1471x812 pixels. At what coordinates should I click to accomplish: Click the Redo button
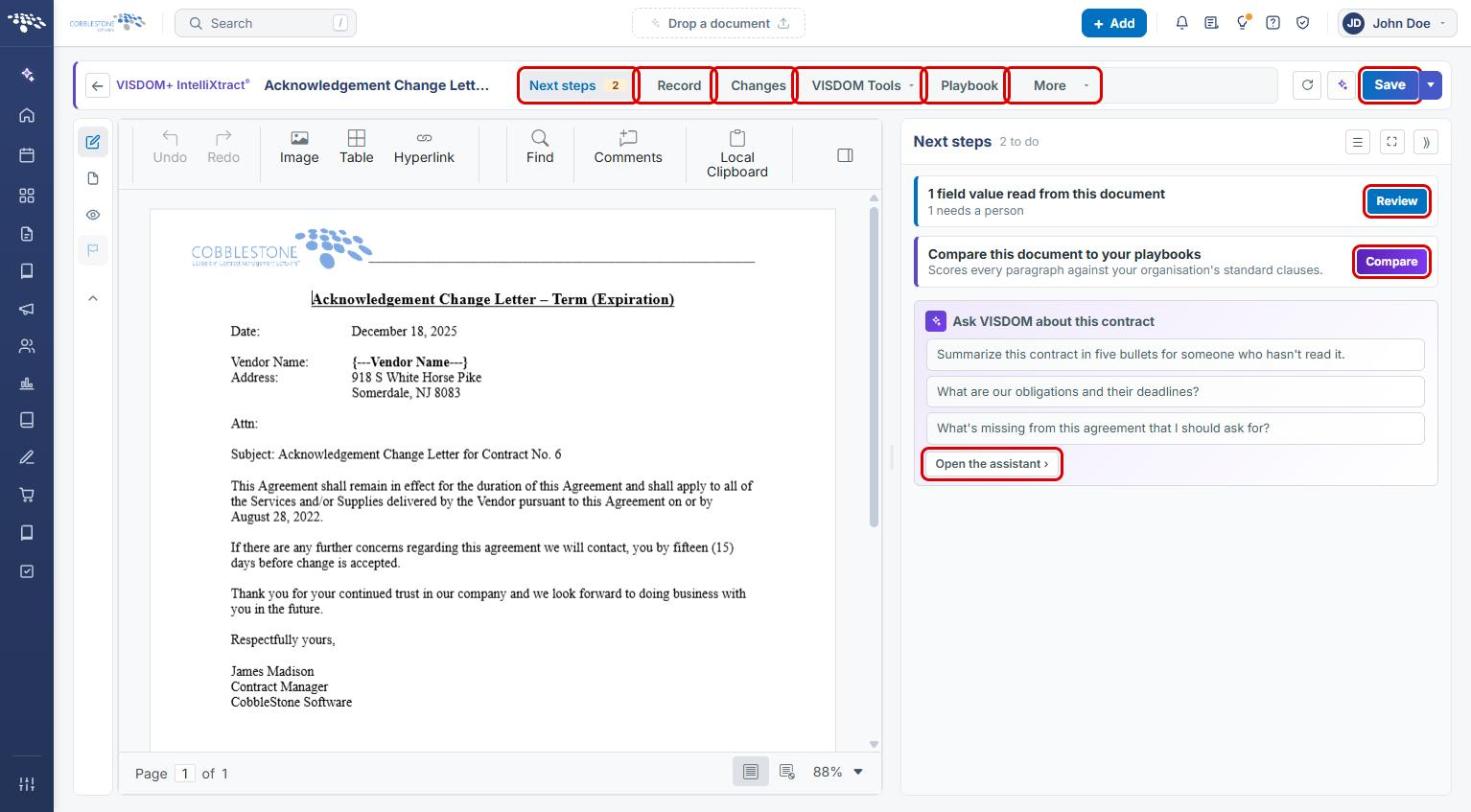click(223, 147)
